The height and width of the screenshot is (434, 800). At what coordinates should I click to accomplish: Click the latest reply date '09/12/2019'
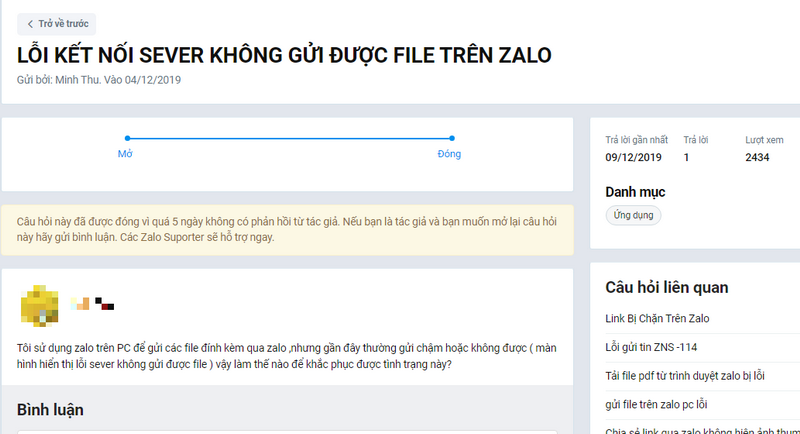[x=633, y=158]
